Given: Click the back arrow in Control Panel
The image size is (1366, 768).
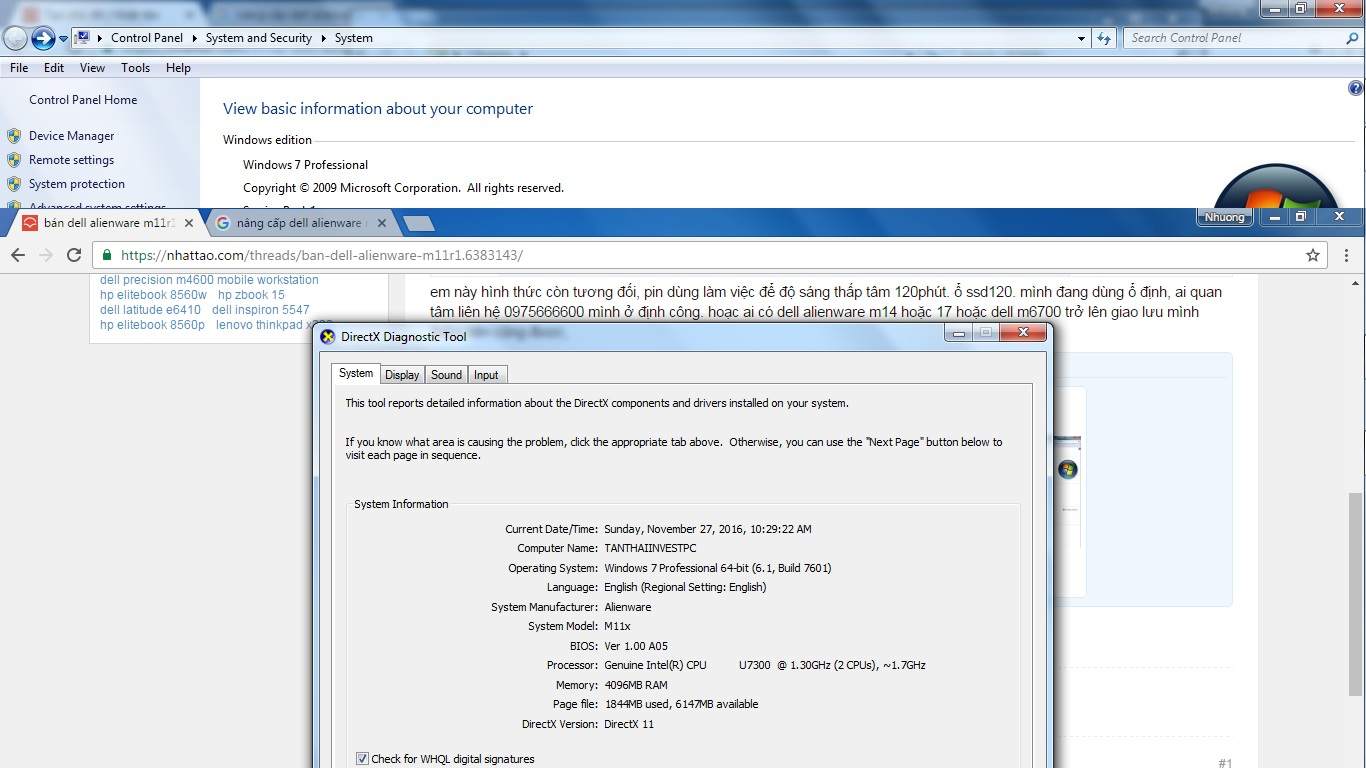Looking at the screenshot, I should [x=15, y=38].
